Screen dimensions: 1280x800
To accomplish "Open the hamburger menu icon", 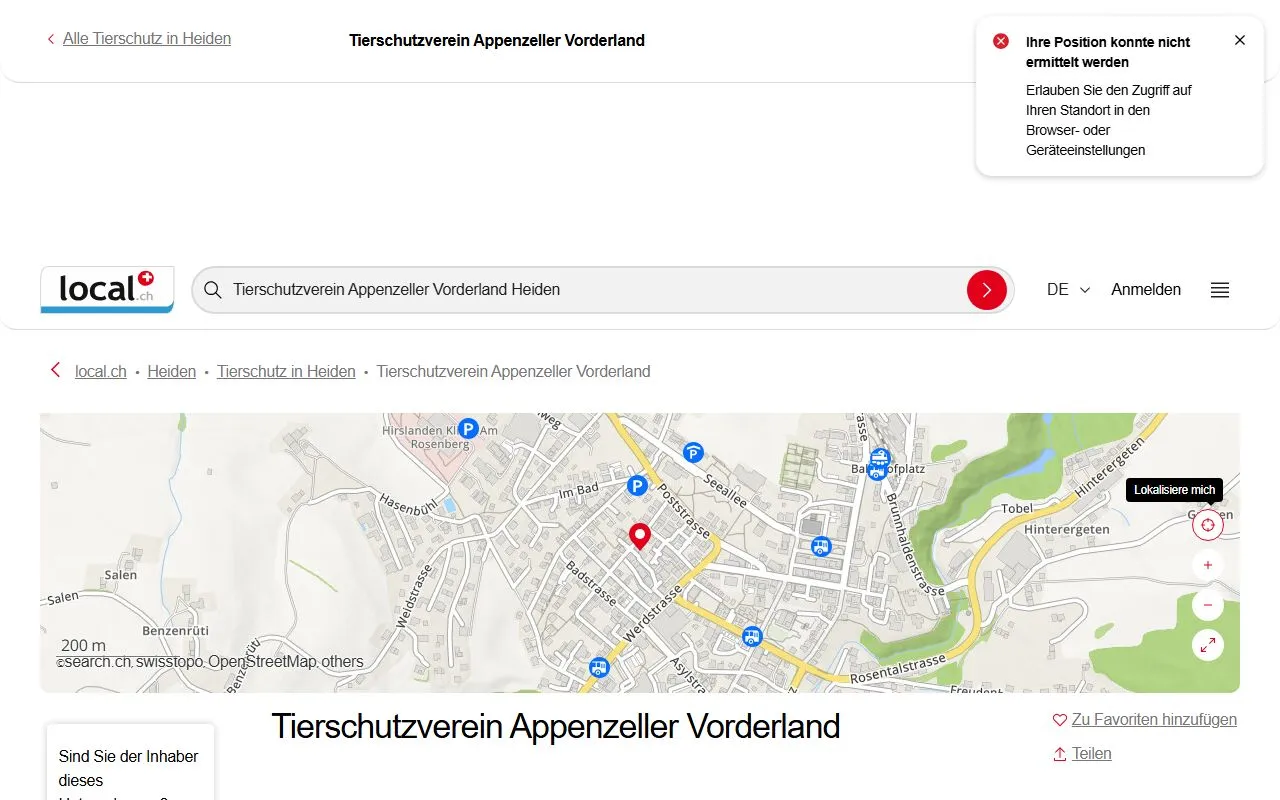I will tap(1219, 289).
